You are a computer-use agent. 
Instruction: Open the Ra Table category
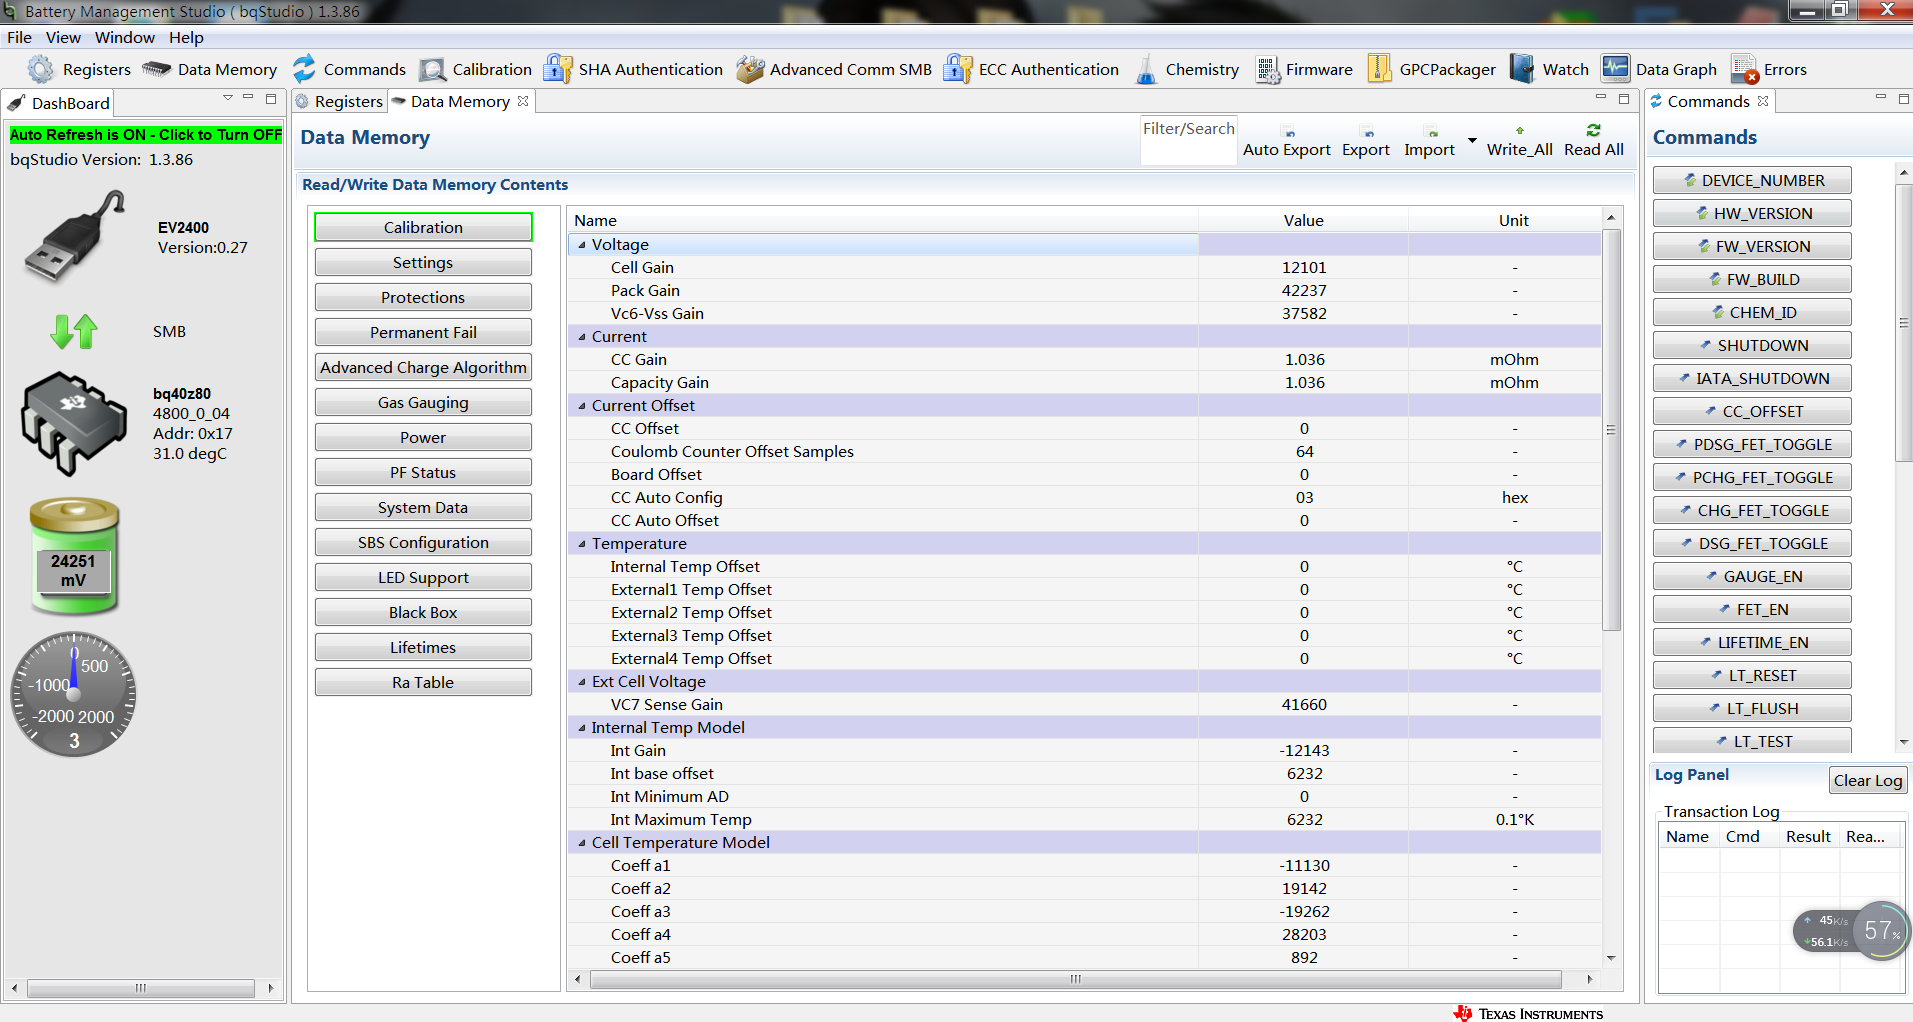[423, 682]
